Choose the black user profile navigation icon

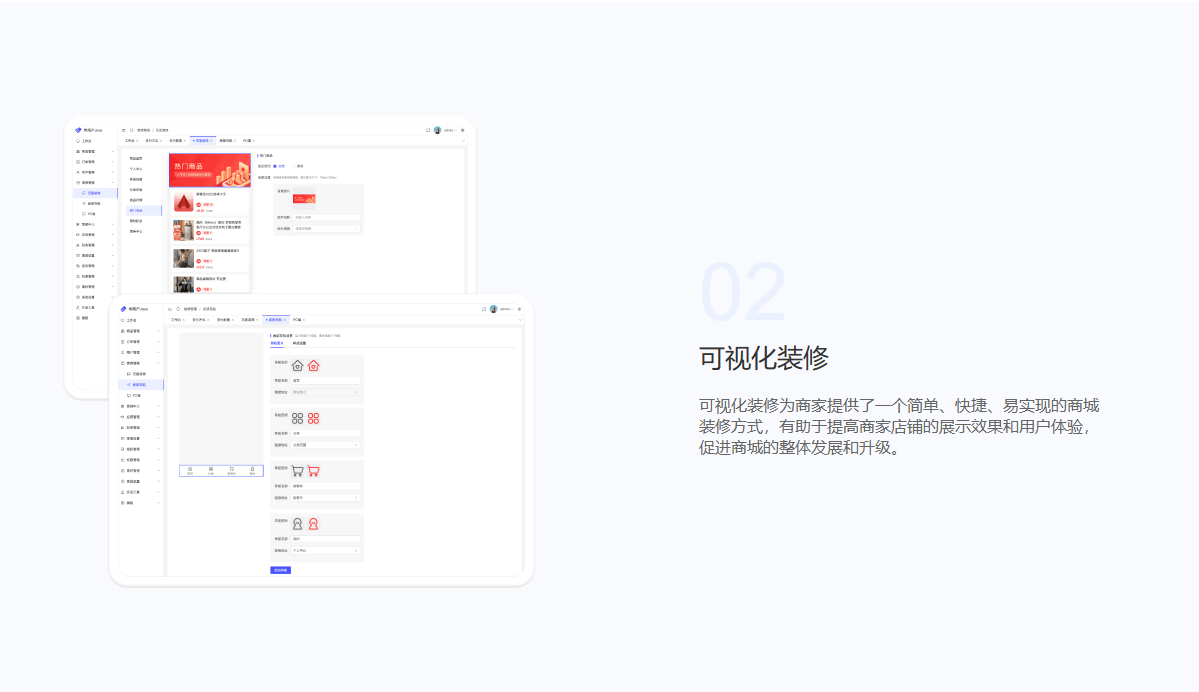click(x=297, y=523)
